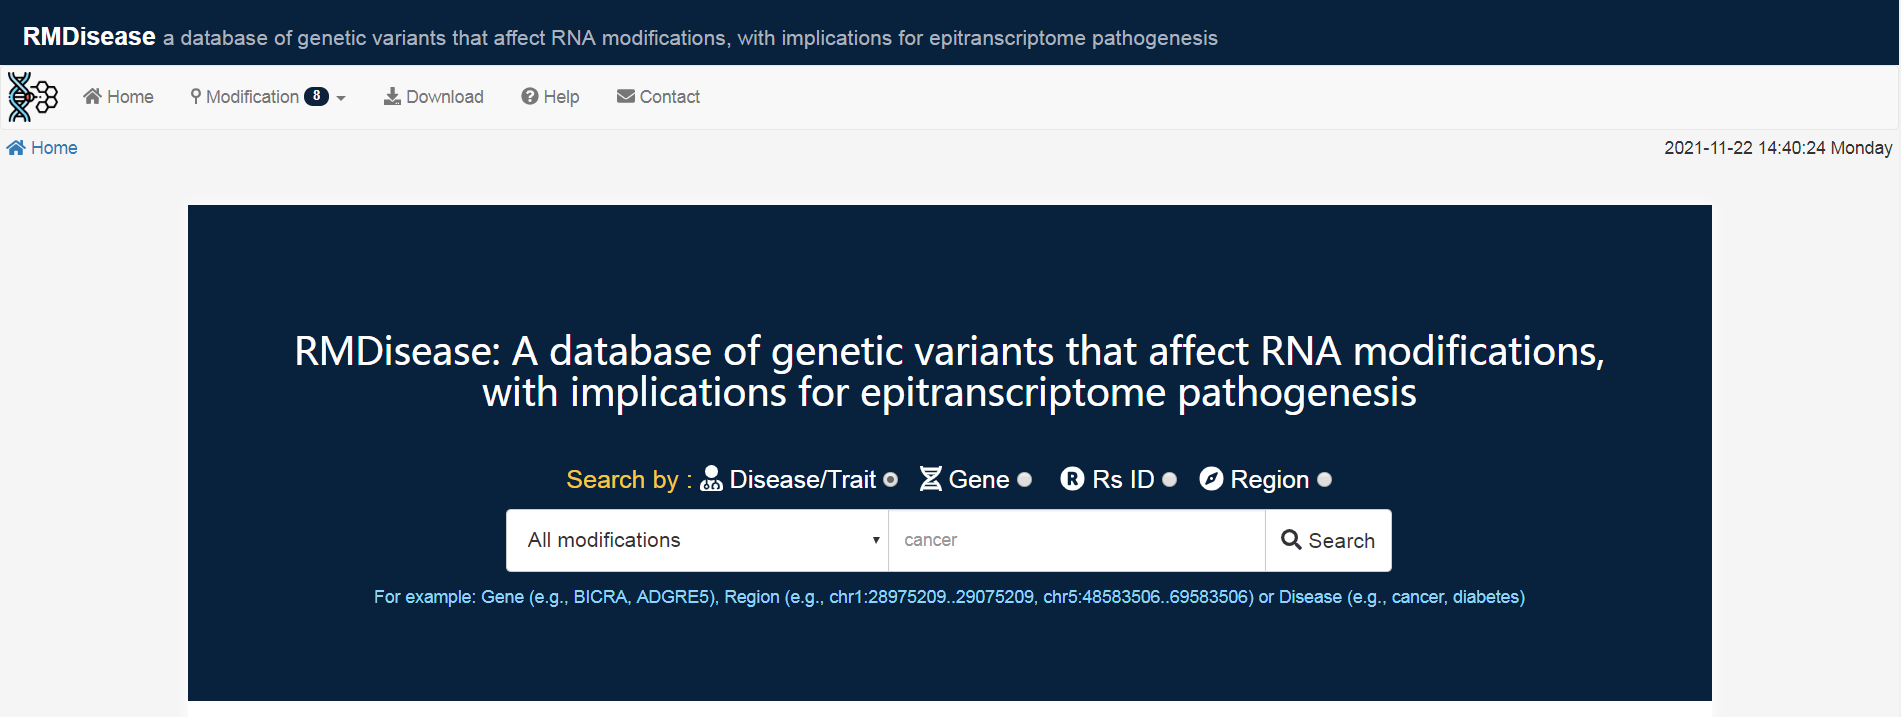
Task: Click the Search button
Action: pyautogui.click(x=1328, y=540)
